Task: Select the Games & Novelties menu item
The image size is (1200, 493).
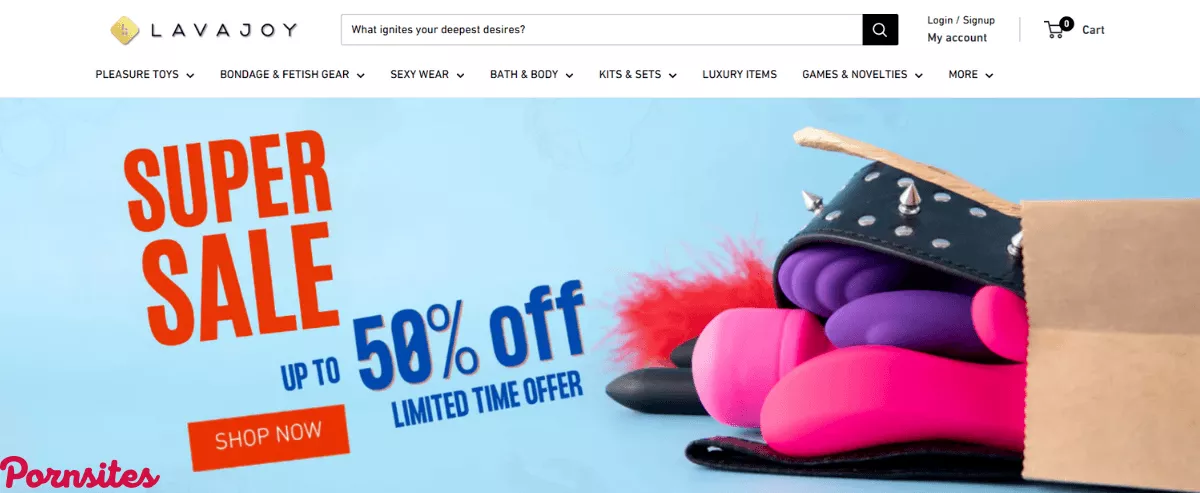Action: click(854, 74)
